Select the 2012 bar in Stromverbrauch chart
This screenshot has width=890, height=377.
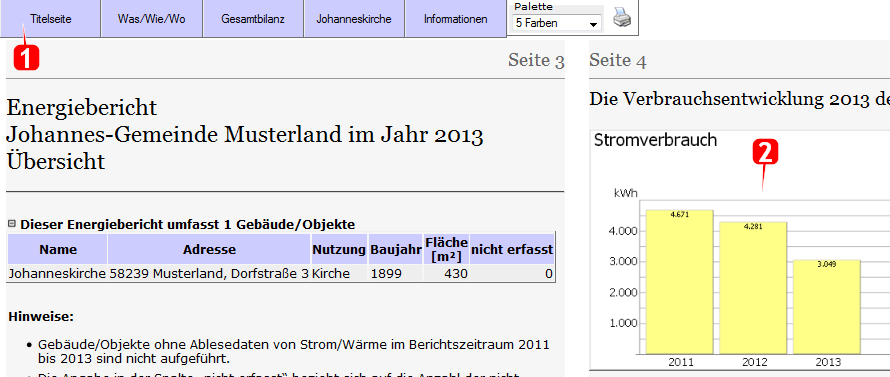[753, 287]
